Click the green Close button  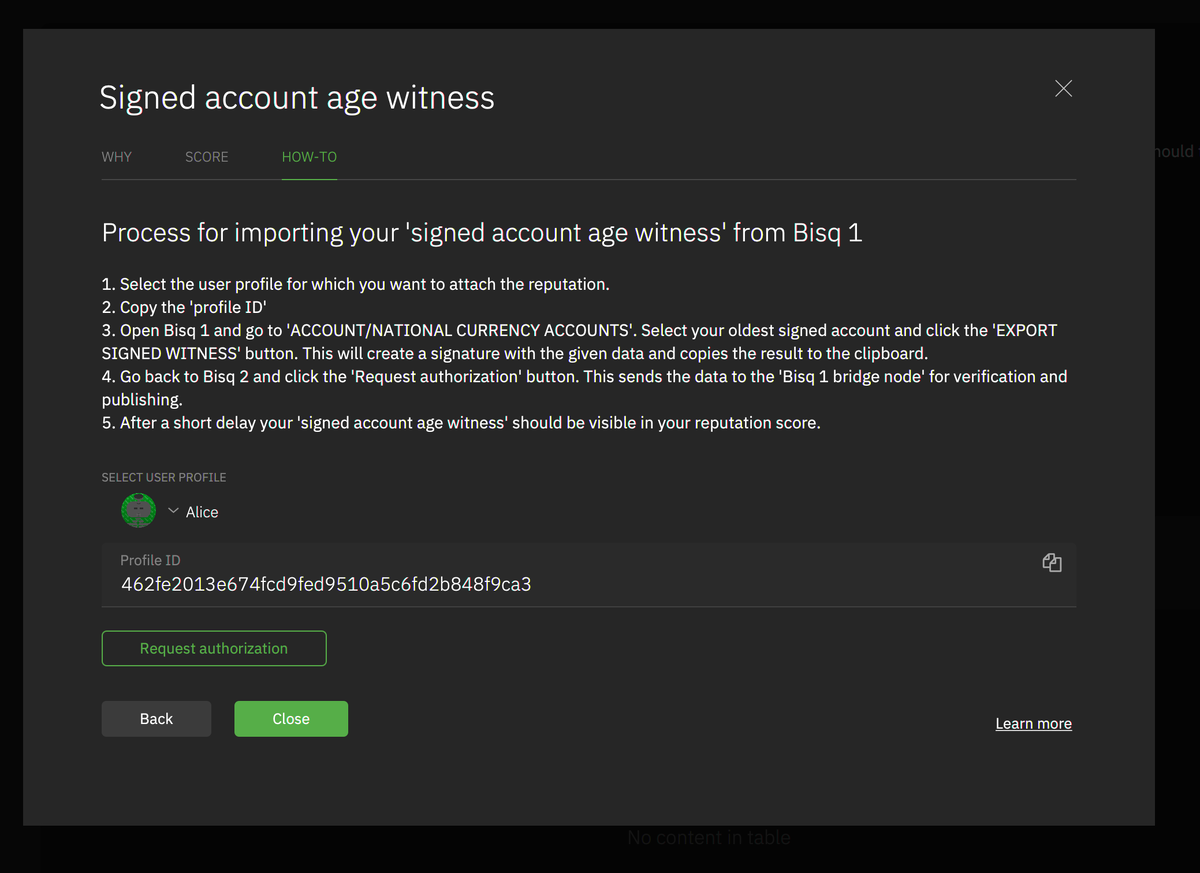click(291, 719)
